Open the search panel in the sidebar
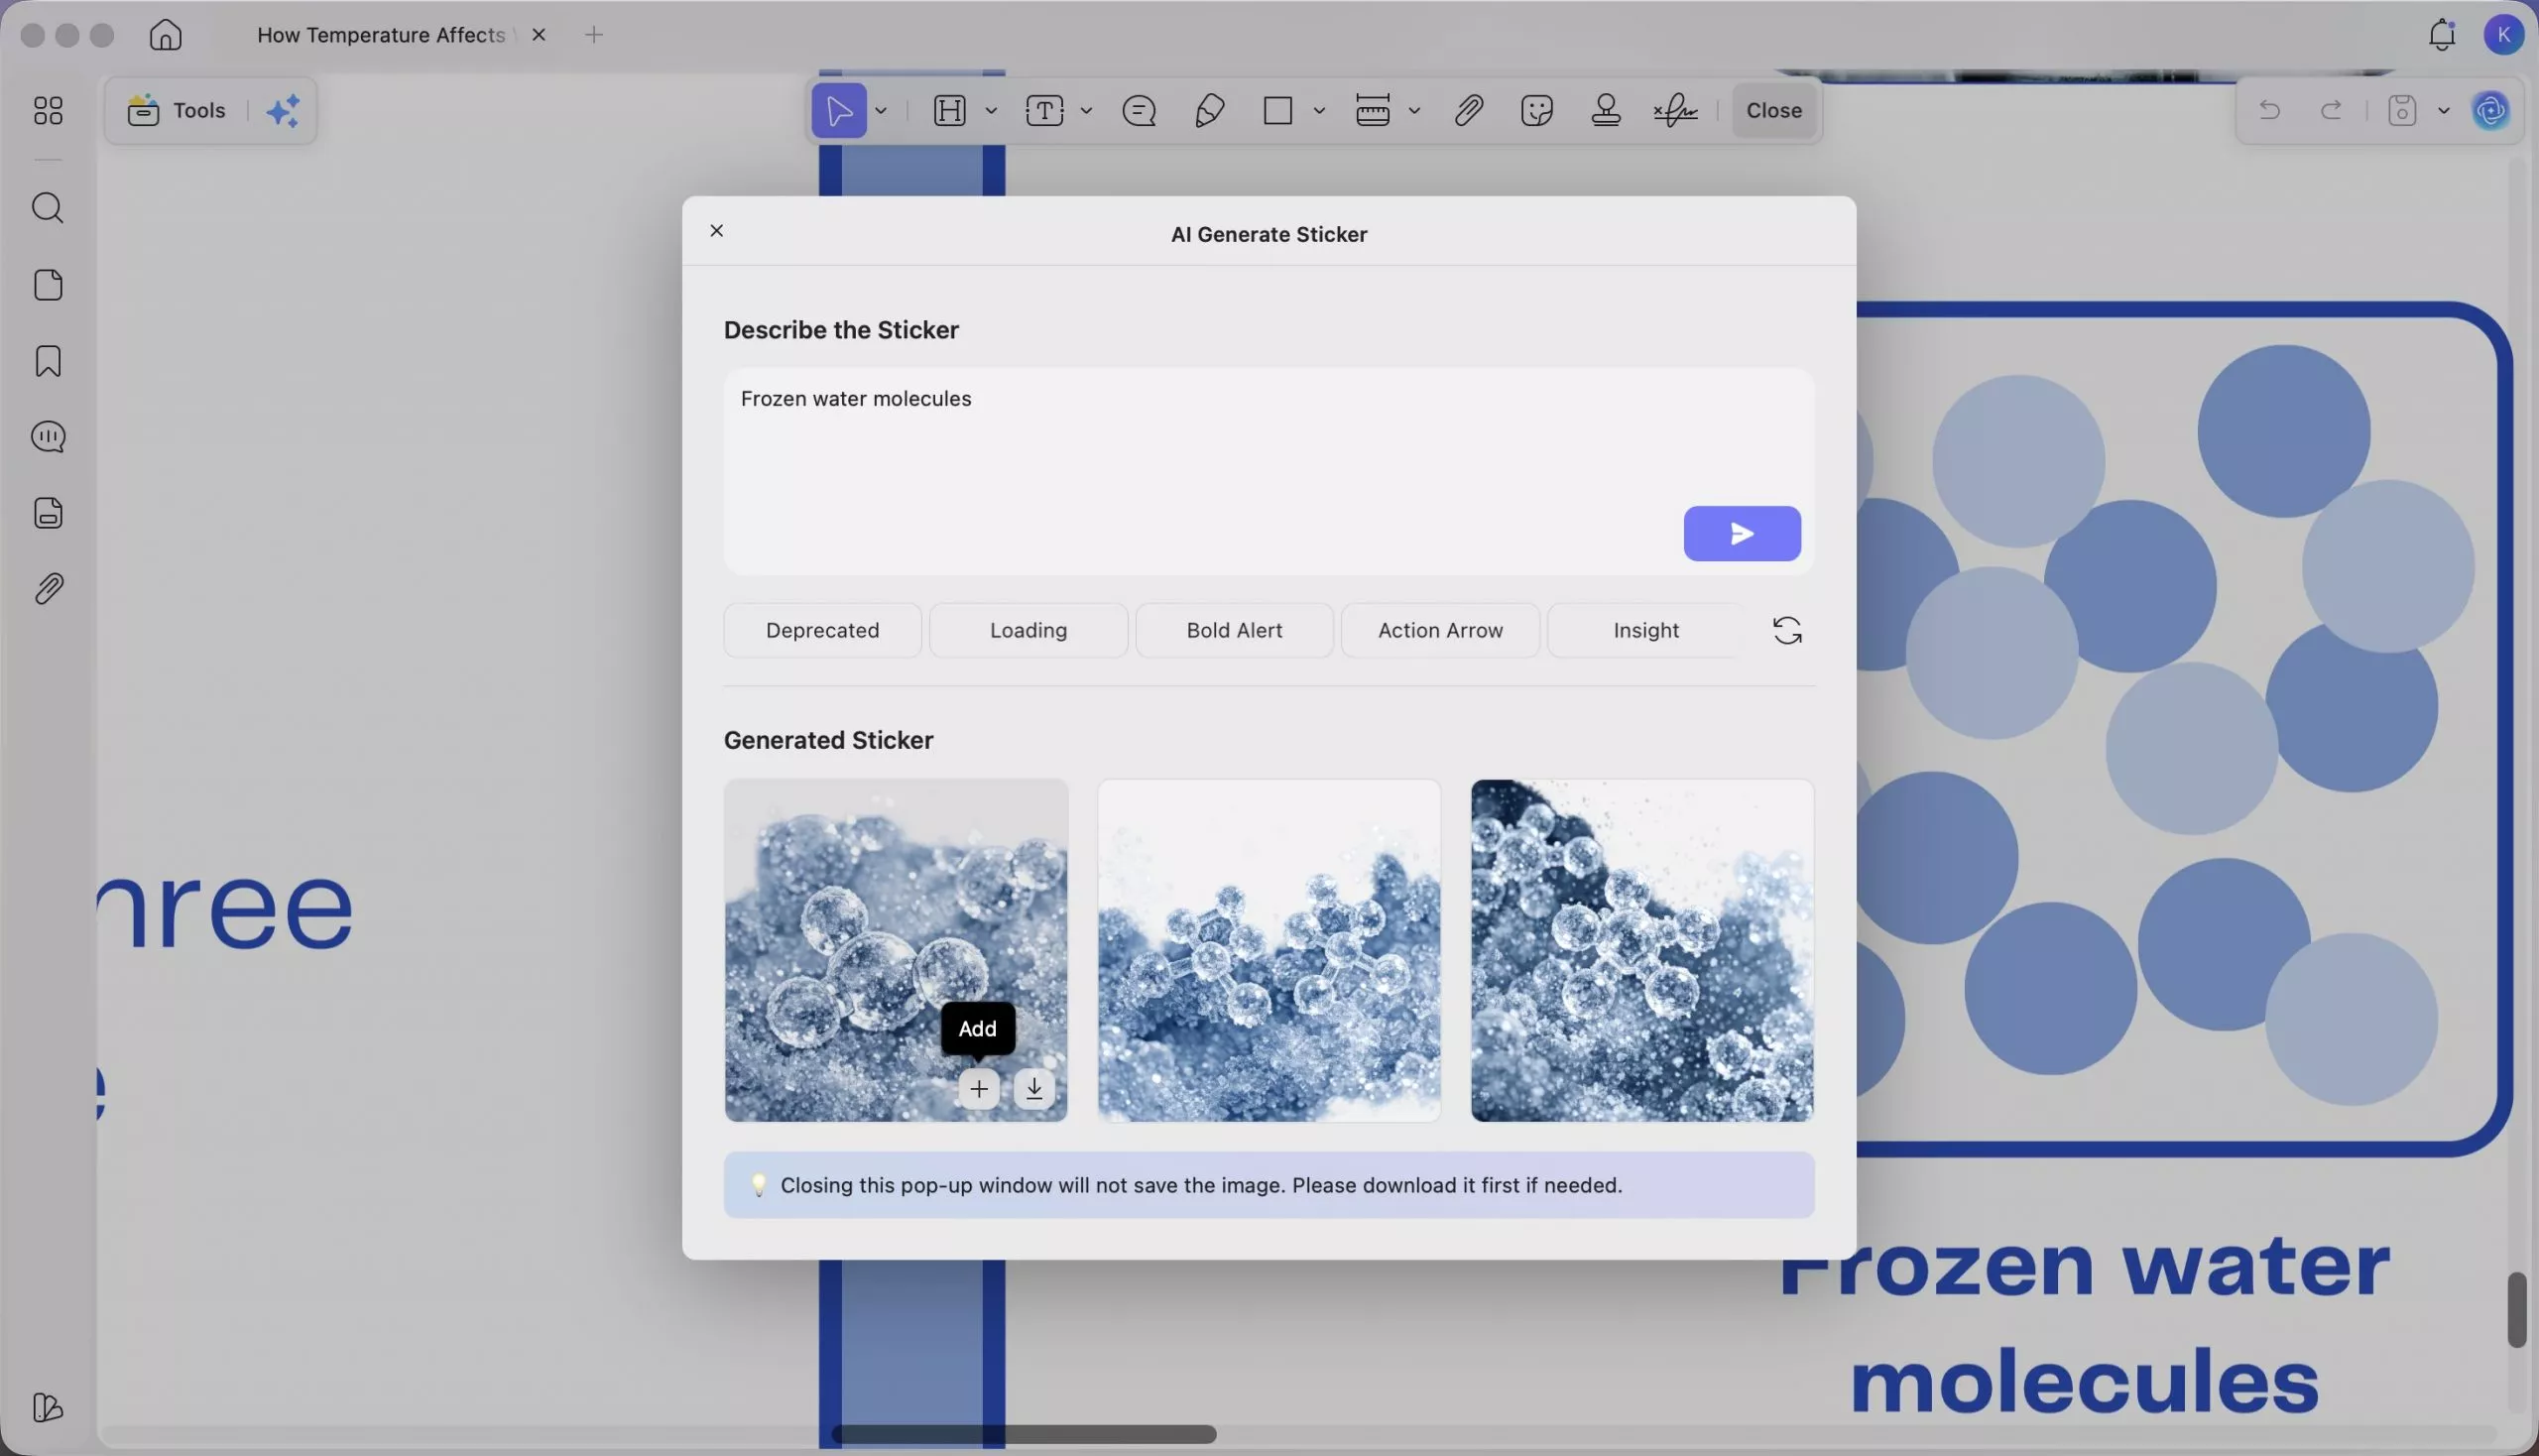Image resolution: width=2539 pixels, height=1456 pixels. point(47,208)
